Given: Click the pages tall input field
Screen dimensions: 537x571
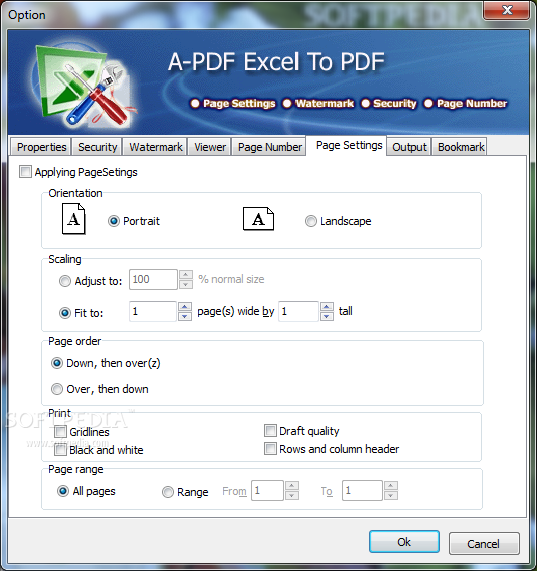Looking at the screenshot, I should coord(299,311).
